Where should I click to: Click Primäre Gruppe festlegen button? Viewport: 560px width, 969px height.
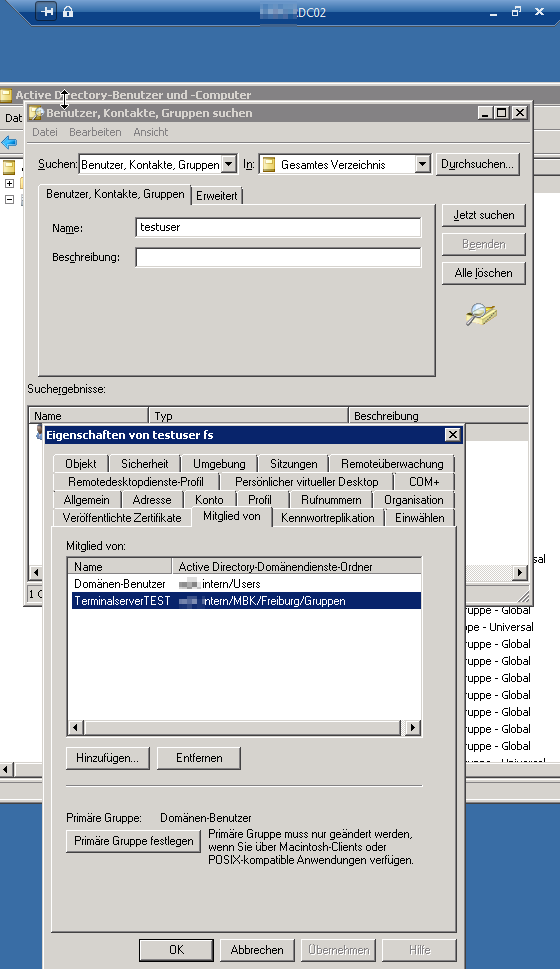tap(134, 841)
